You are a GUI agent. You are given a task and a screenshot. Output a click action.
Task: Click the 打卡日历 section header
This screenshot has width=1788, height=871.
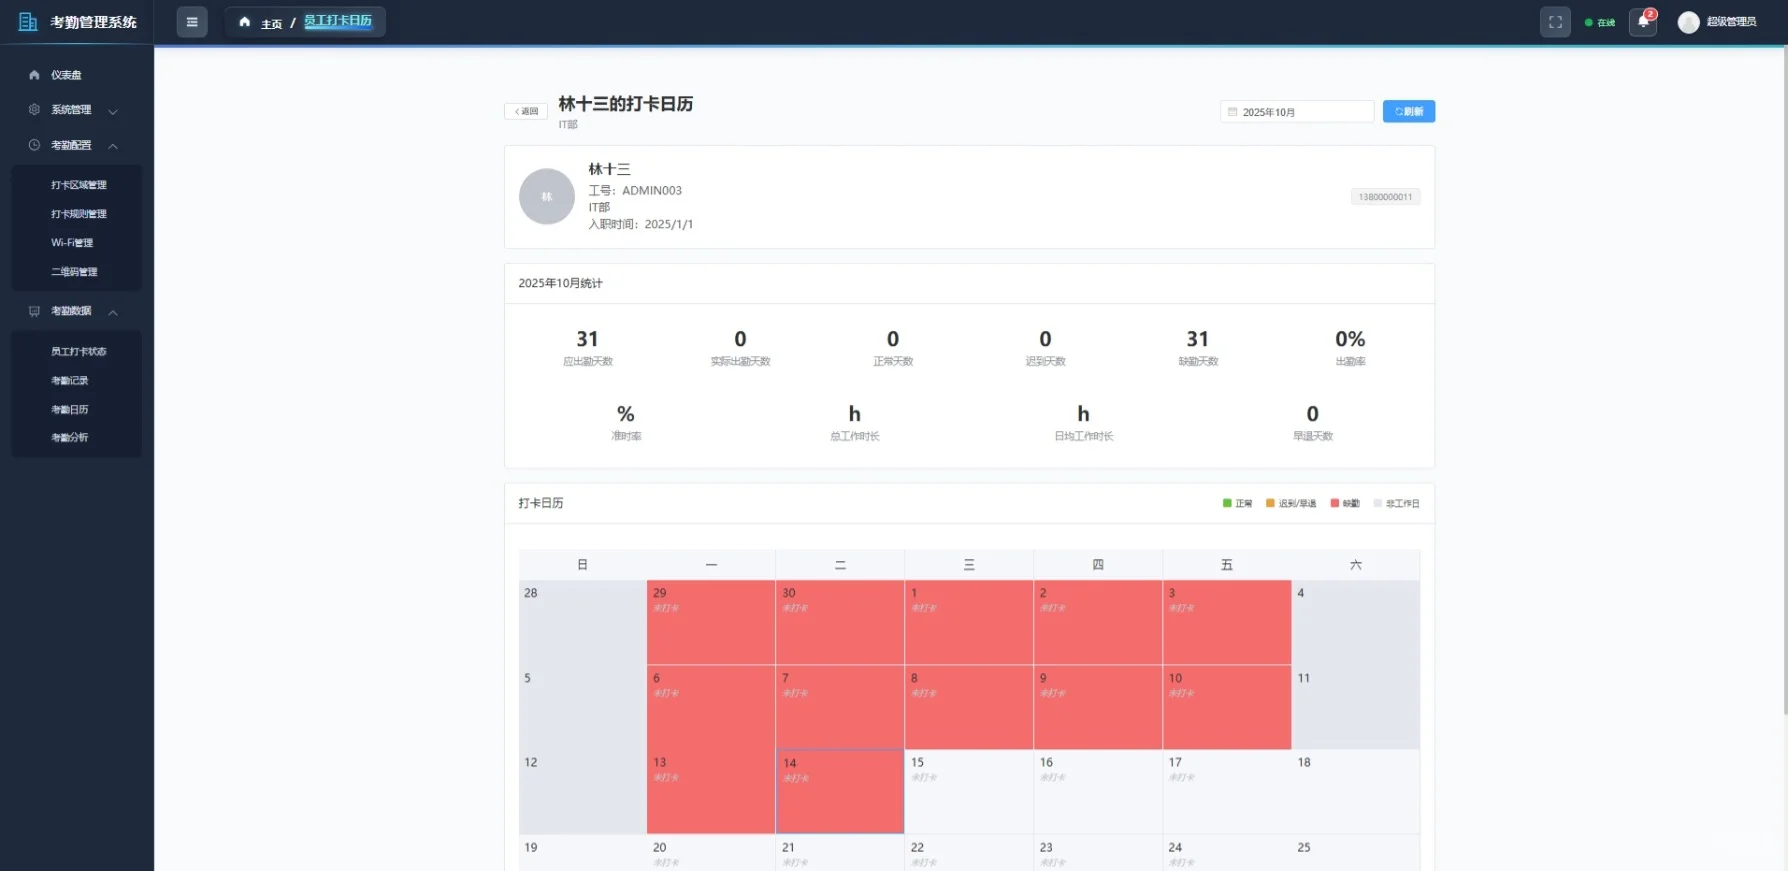click(540, 503)
